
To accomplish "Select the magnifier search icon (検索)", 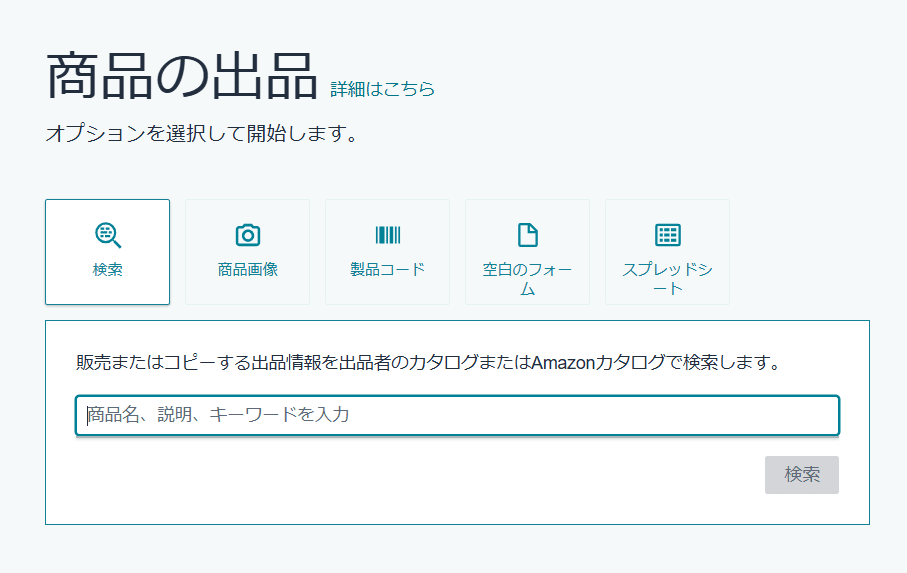I will point(108,235).
